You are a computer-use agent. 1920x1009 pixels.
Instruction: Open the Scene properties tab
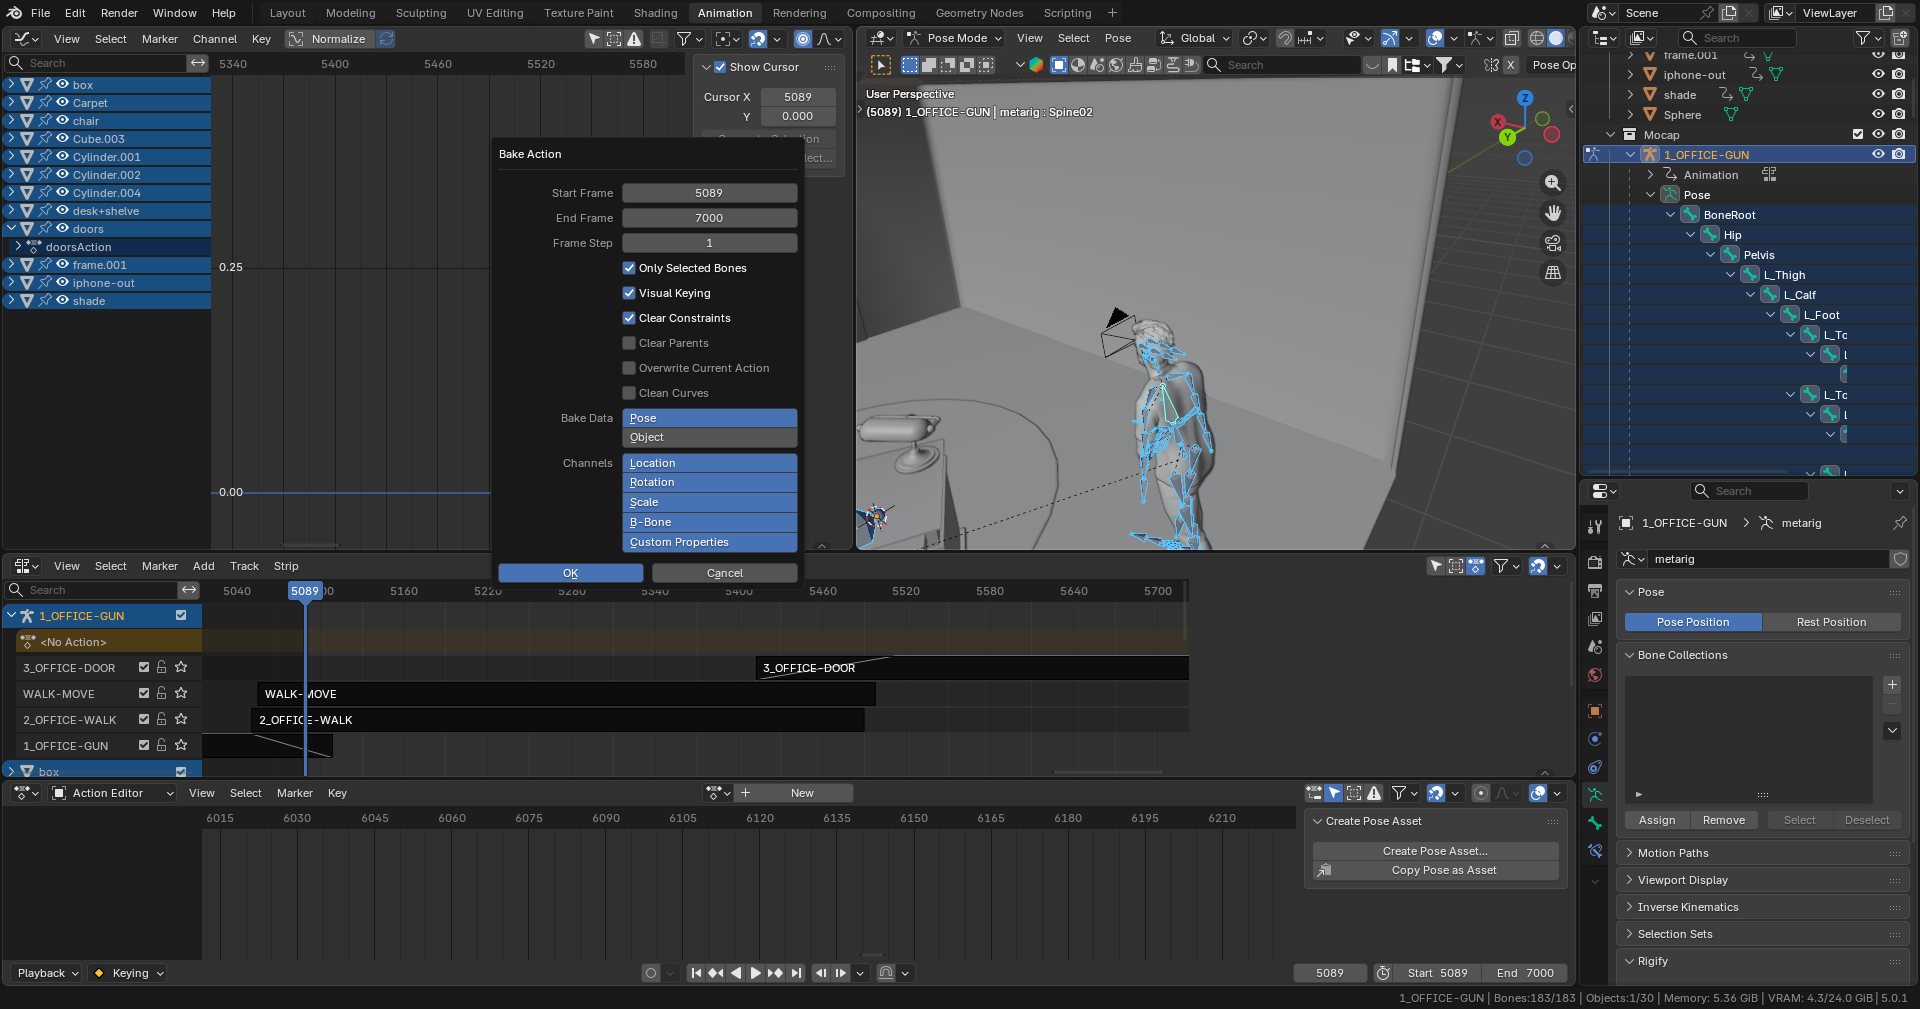1595,647
